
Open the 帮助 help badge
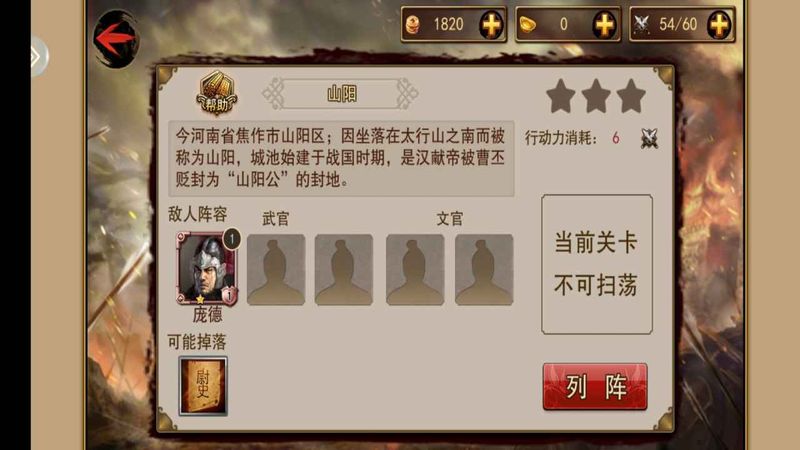pos(217,93)
